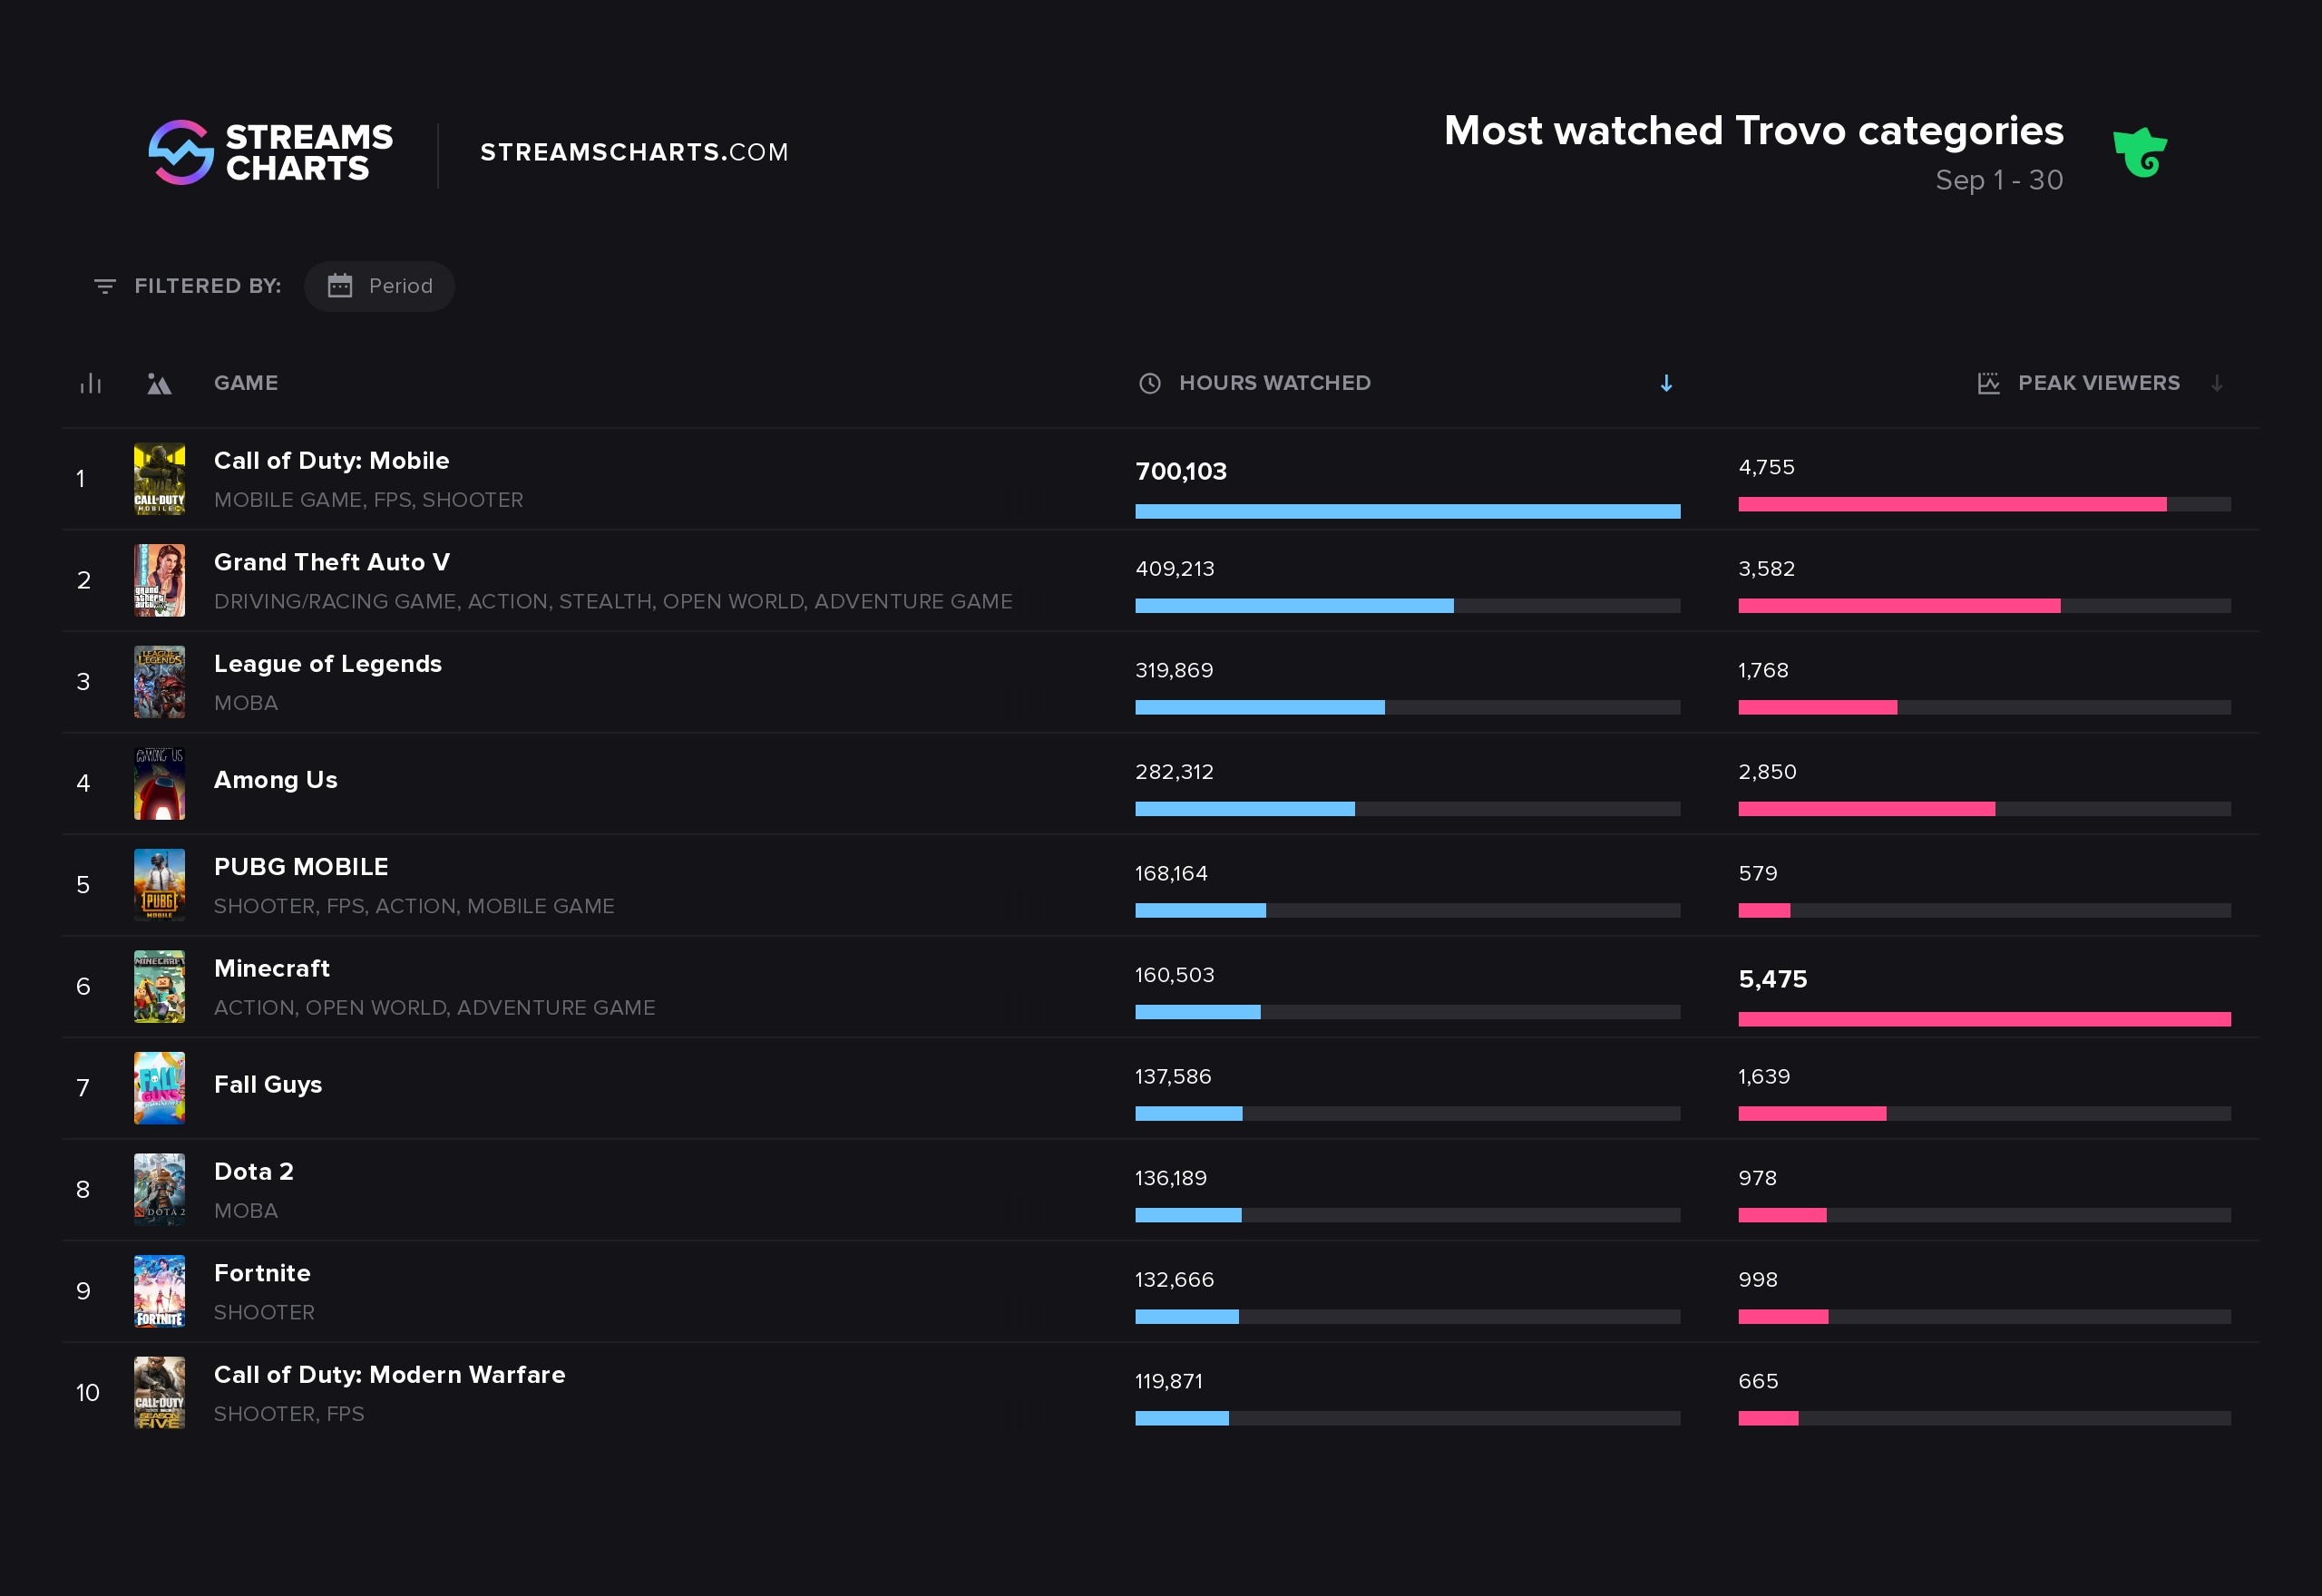The width and height of the screenshot is (2322, 1596).
Task: Click the Hours Watched sort arrow icon
Action: coord(1665,384)
